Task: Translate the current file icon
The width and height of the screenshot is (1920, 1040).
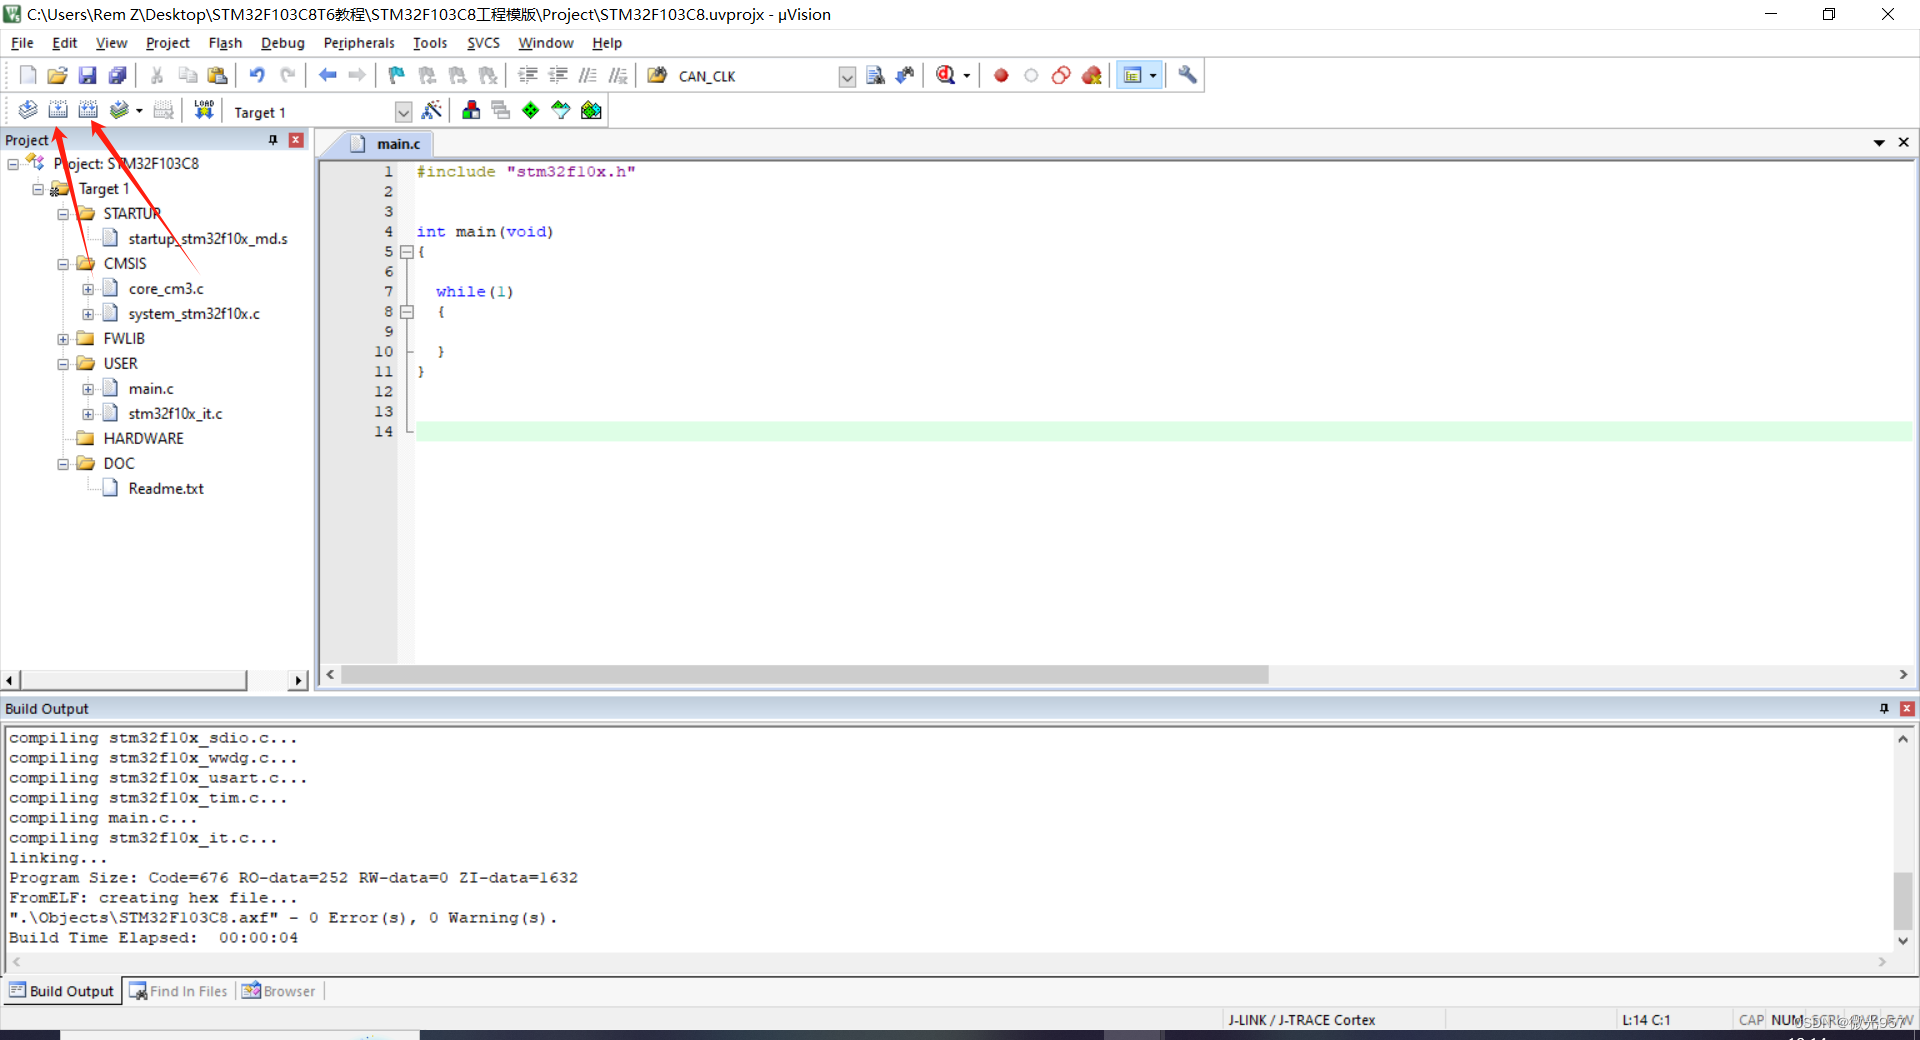Action: pos(28,110)
